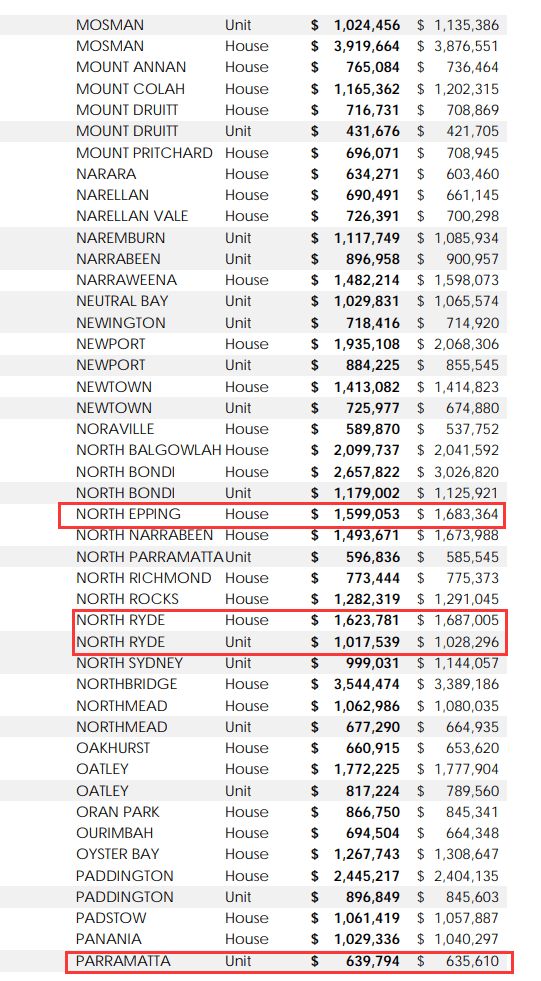Screen dimensions: 541x981
Task: Click the bold value 1,623,781
Action: point(367,621)
